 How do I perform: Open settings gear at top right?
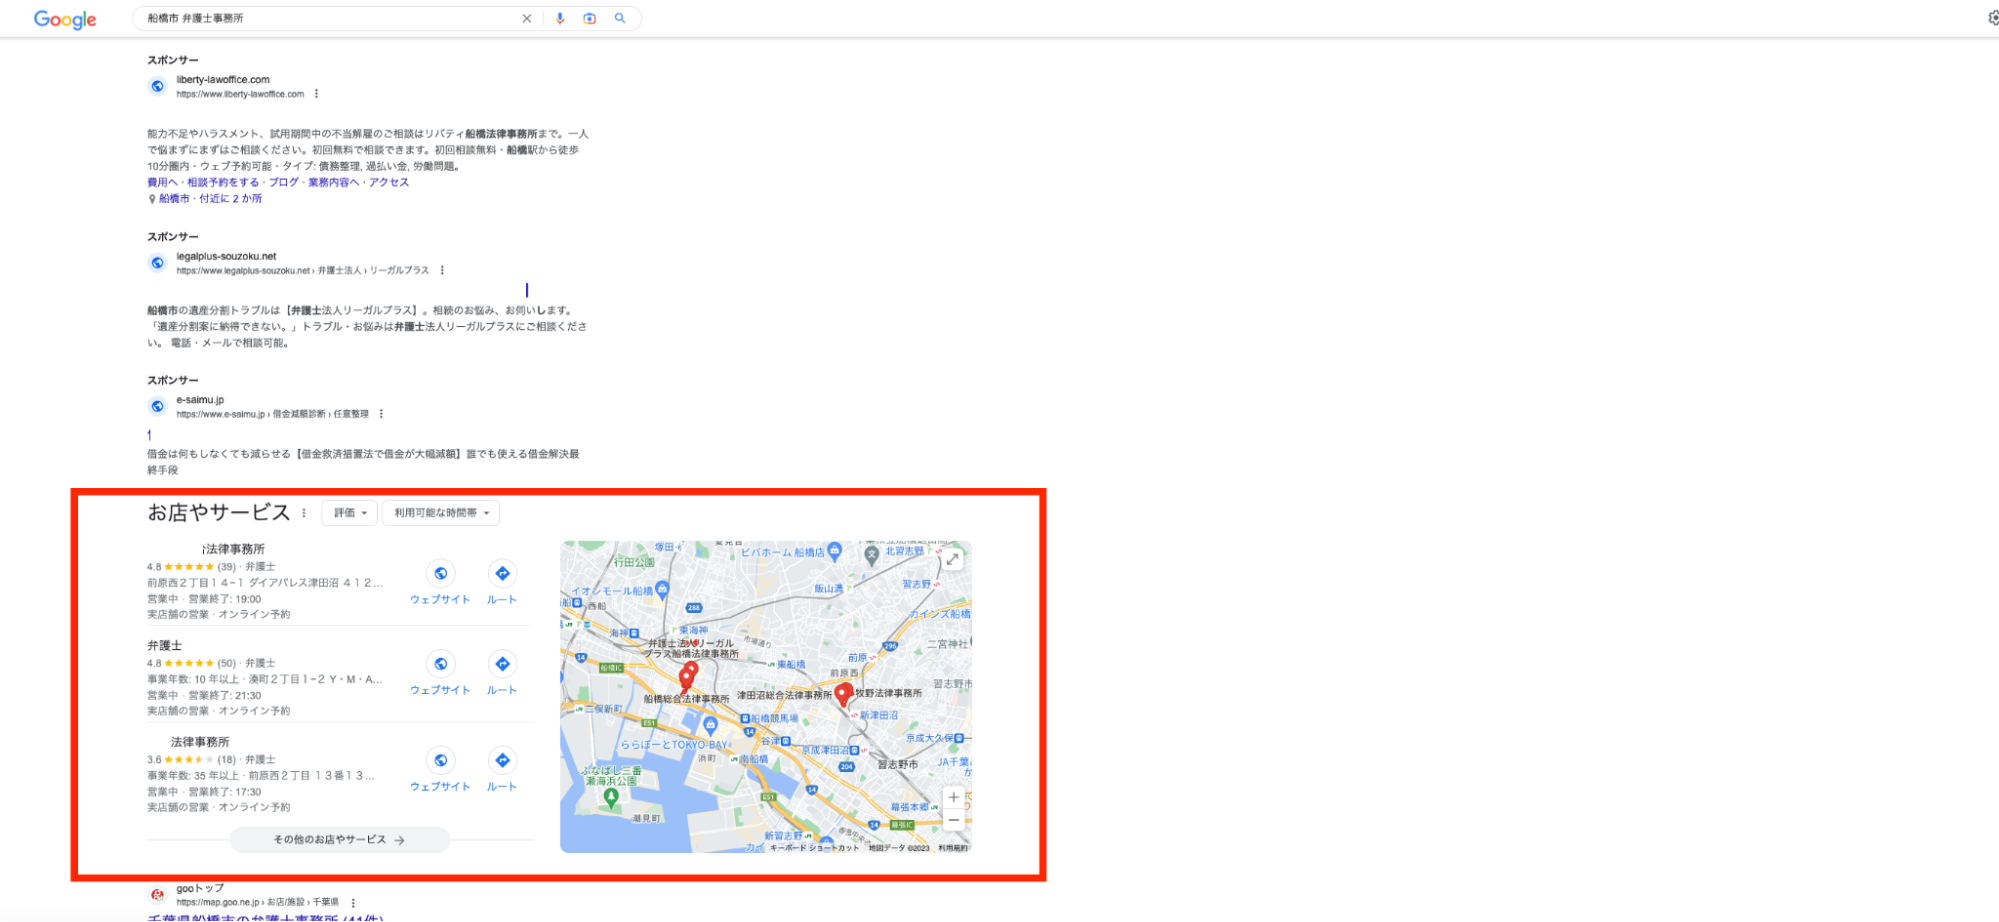(1992, 18)
